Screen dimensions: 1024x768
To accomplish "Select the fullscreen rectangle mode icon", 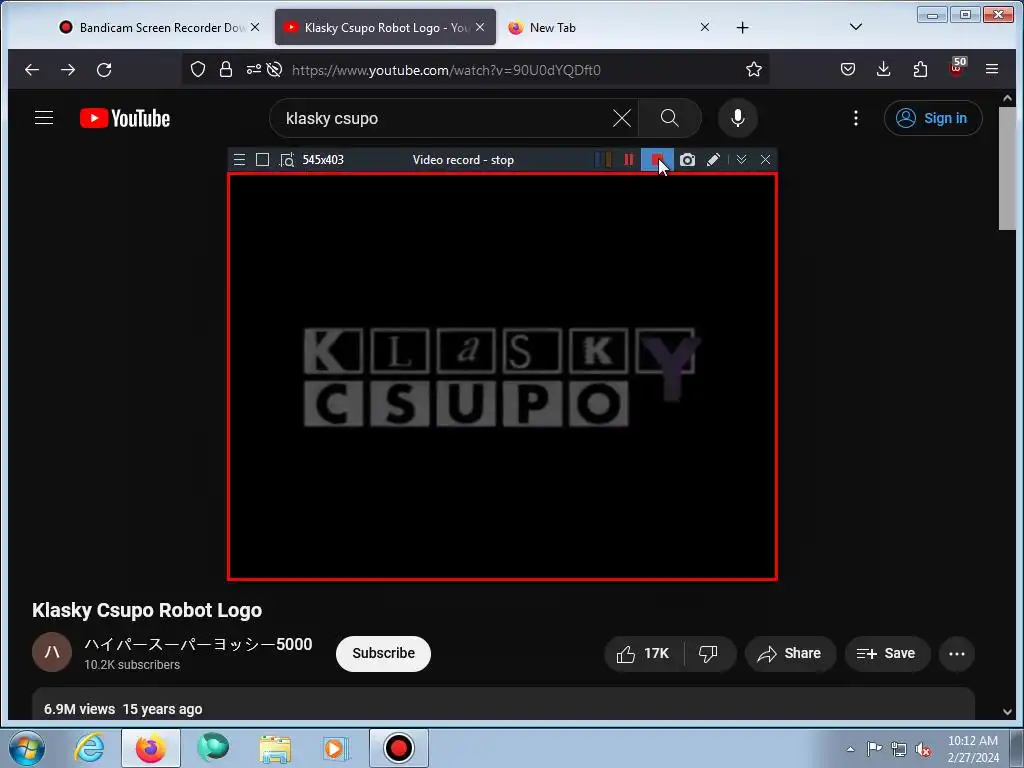I will point(263,160).
